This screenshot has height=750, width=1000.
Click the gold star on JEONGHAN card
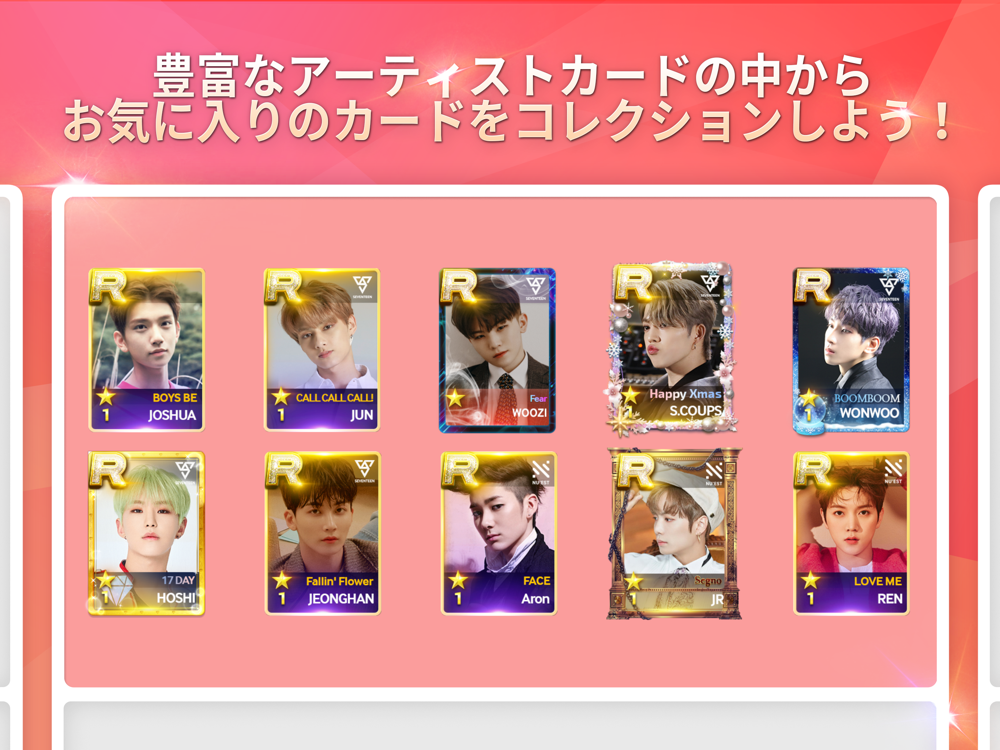281,580
